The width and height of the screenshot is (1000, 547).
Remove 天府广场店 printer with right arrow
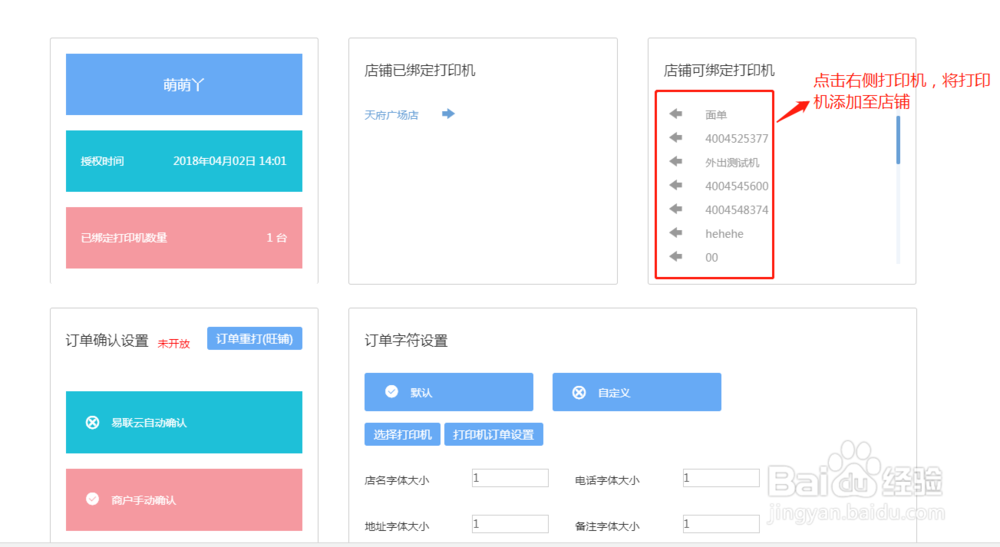click(x=448, y=114)
